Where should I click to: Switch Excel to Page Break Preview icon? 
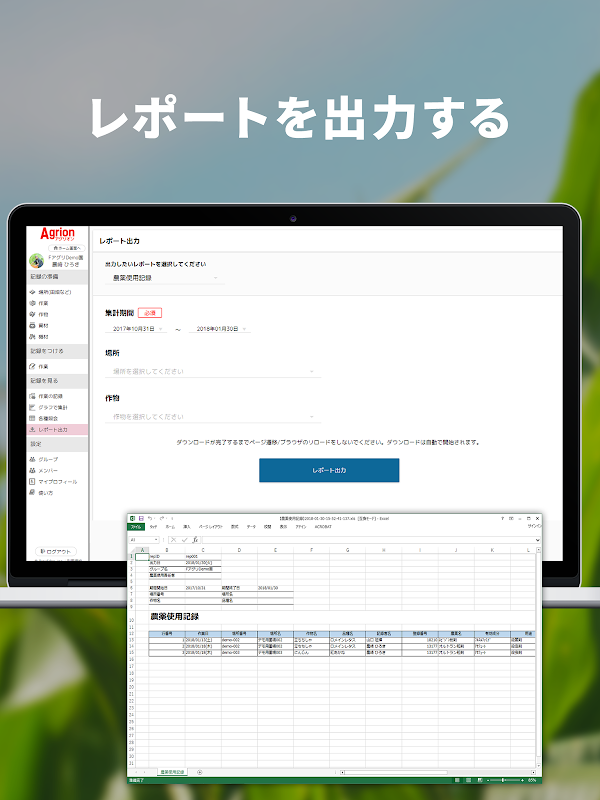pyautogui.click(x=479, y=781)
